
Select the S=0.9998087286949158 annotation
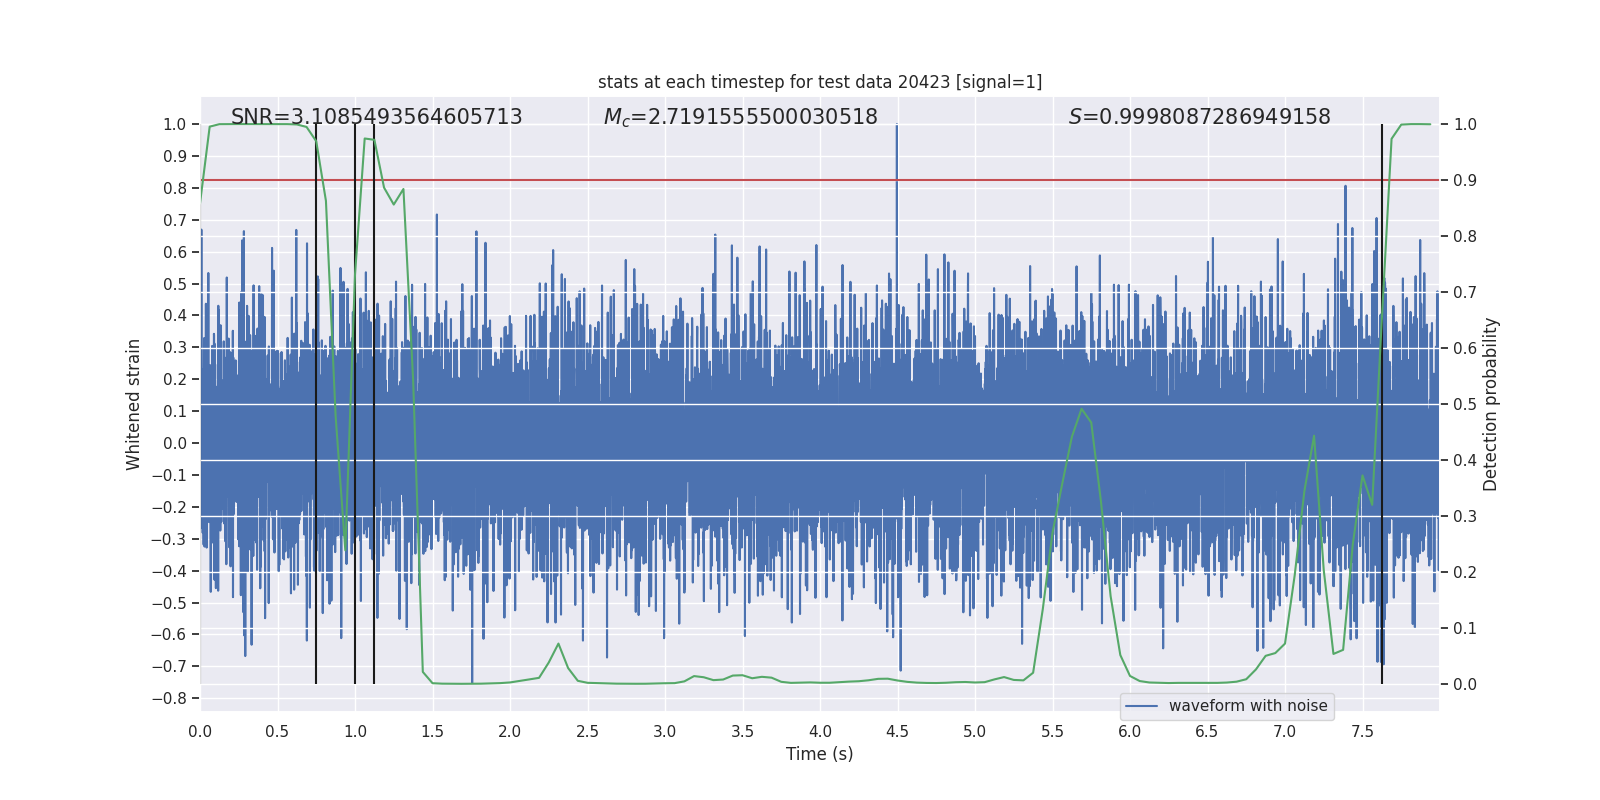point(1200,117)
